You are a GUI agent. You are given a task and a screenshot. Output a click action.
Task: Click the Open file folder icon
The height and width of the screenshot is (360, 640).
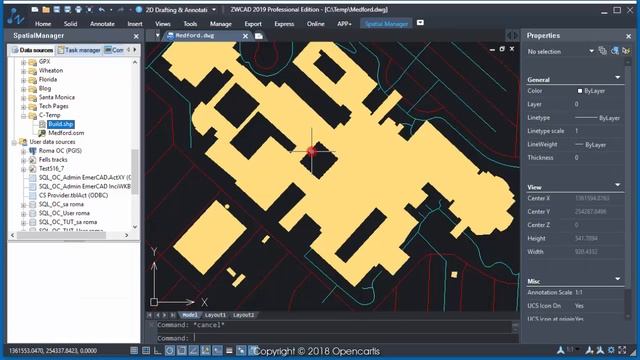point(46,9)
